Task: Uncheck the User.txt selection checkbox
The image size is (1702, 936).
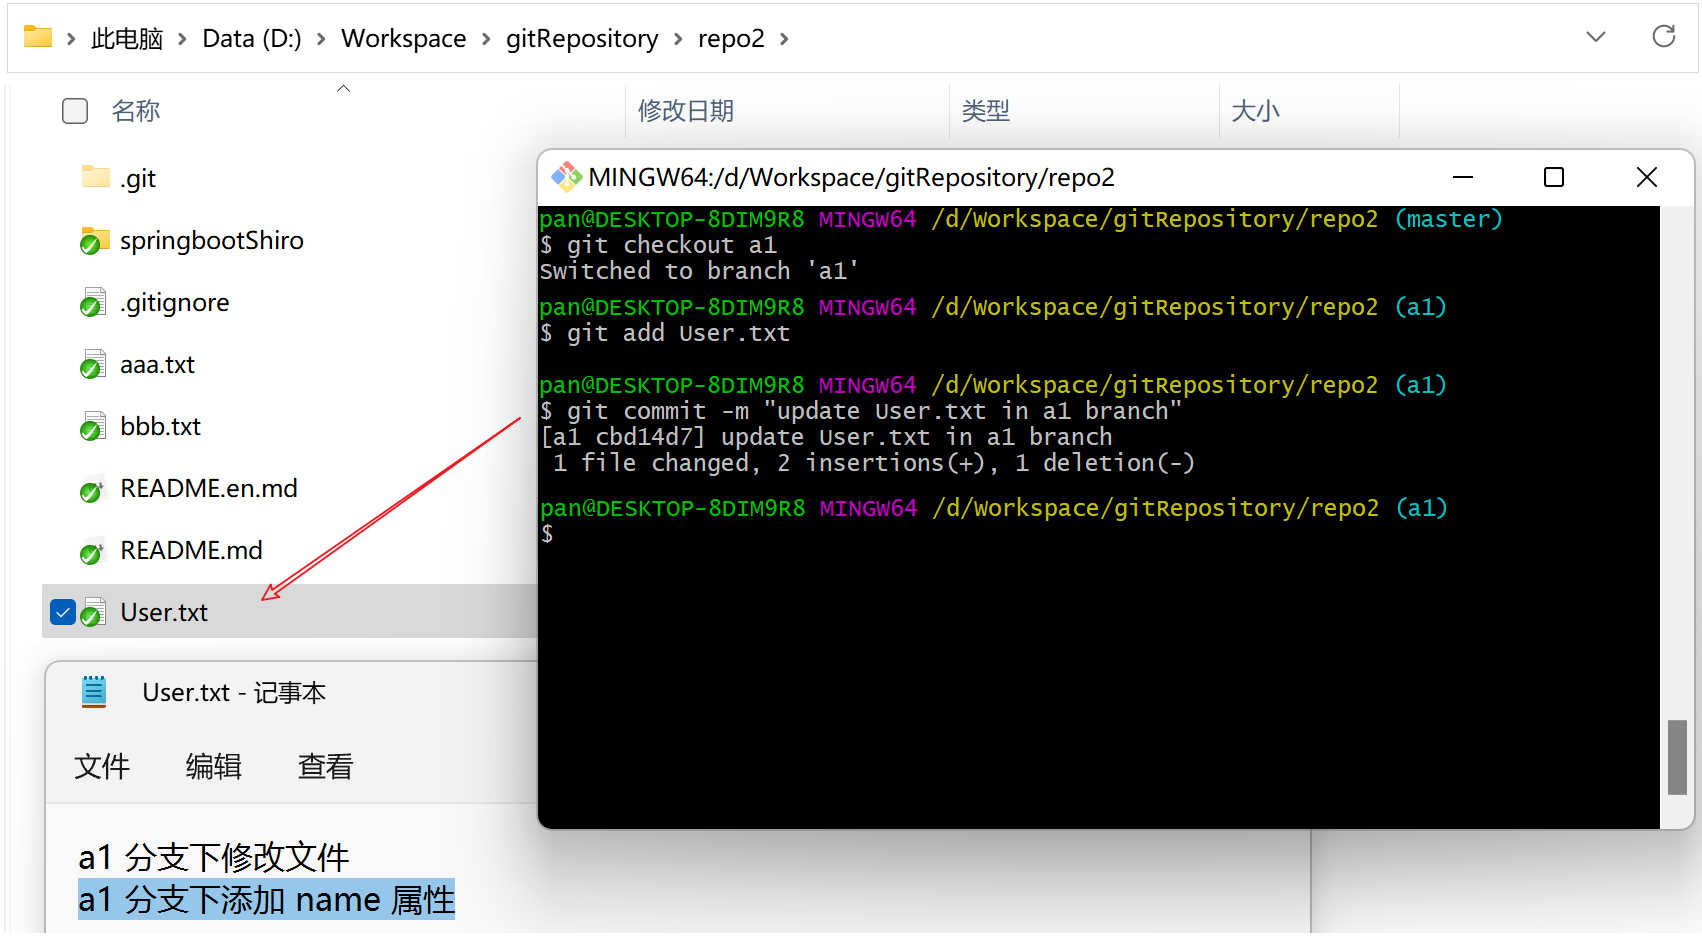Action: pyautogui.click(x=63, y=612)
